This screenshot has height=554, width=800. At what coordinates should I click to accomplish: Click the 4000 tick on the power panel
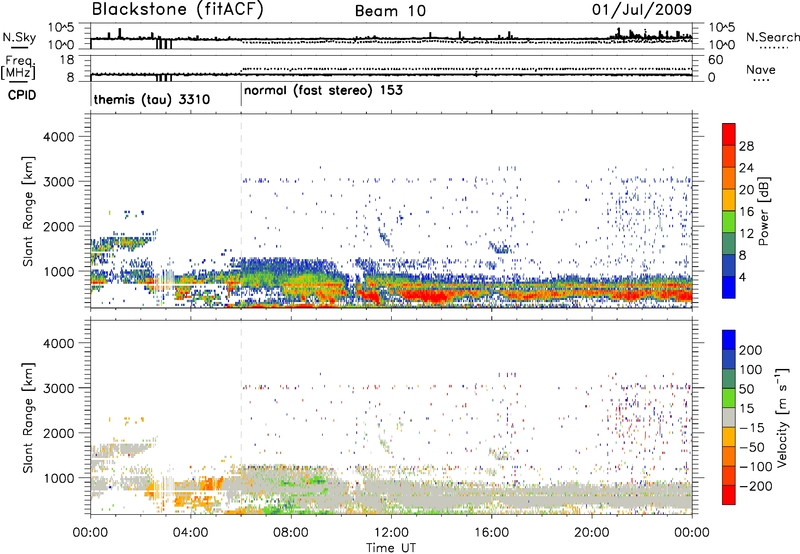pos(59,137)
